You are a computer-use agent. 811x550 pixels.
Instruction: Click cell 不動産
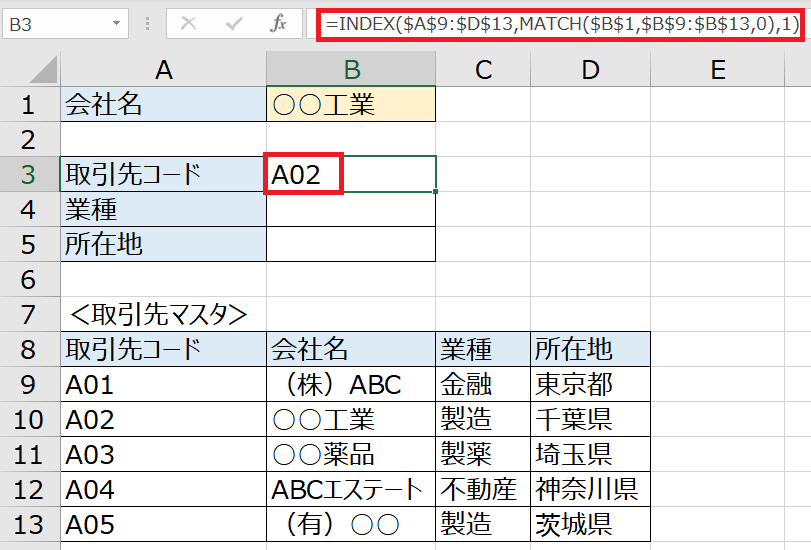point(483,489)
